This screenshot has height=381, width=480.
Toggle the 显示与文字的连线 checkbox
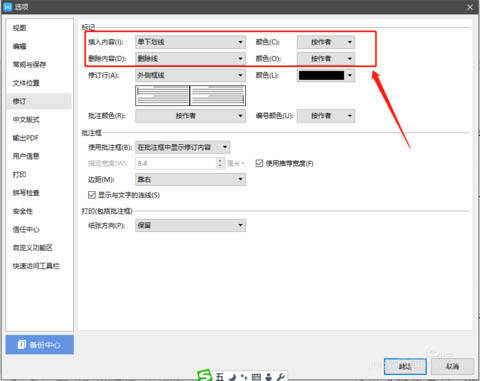click(x=92, y=195)
